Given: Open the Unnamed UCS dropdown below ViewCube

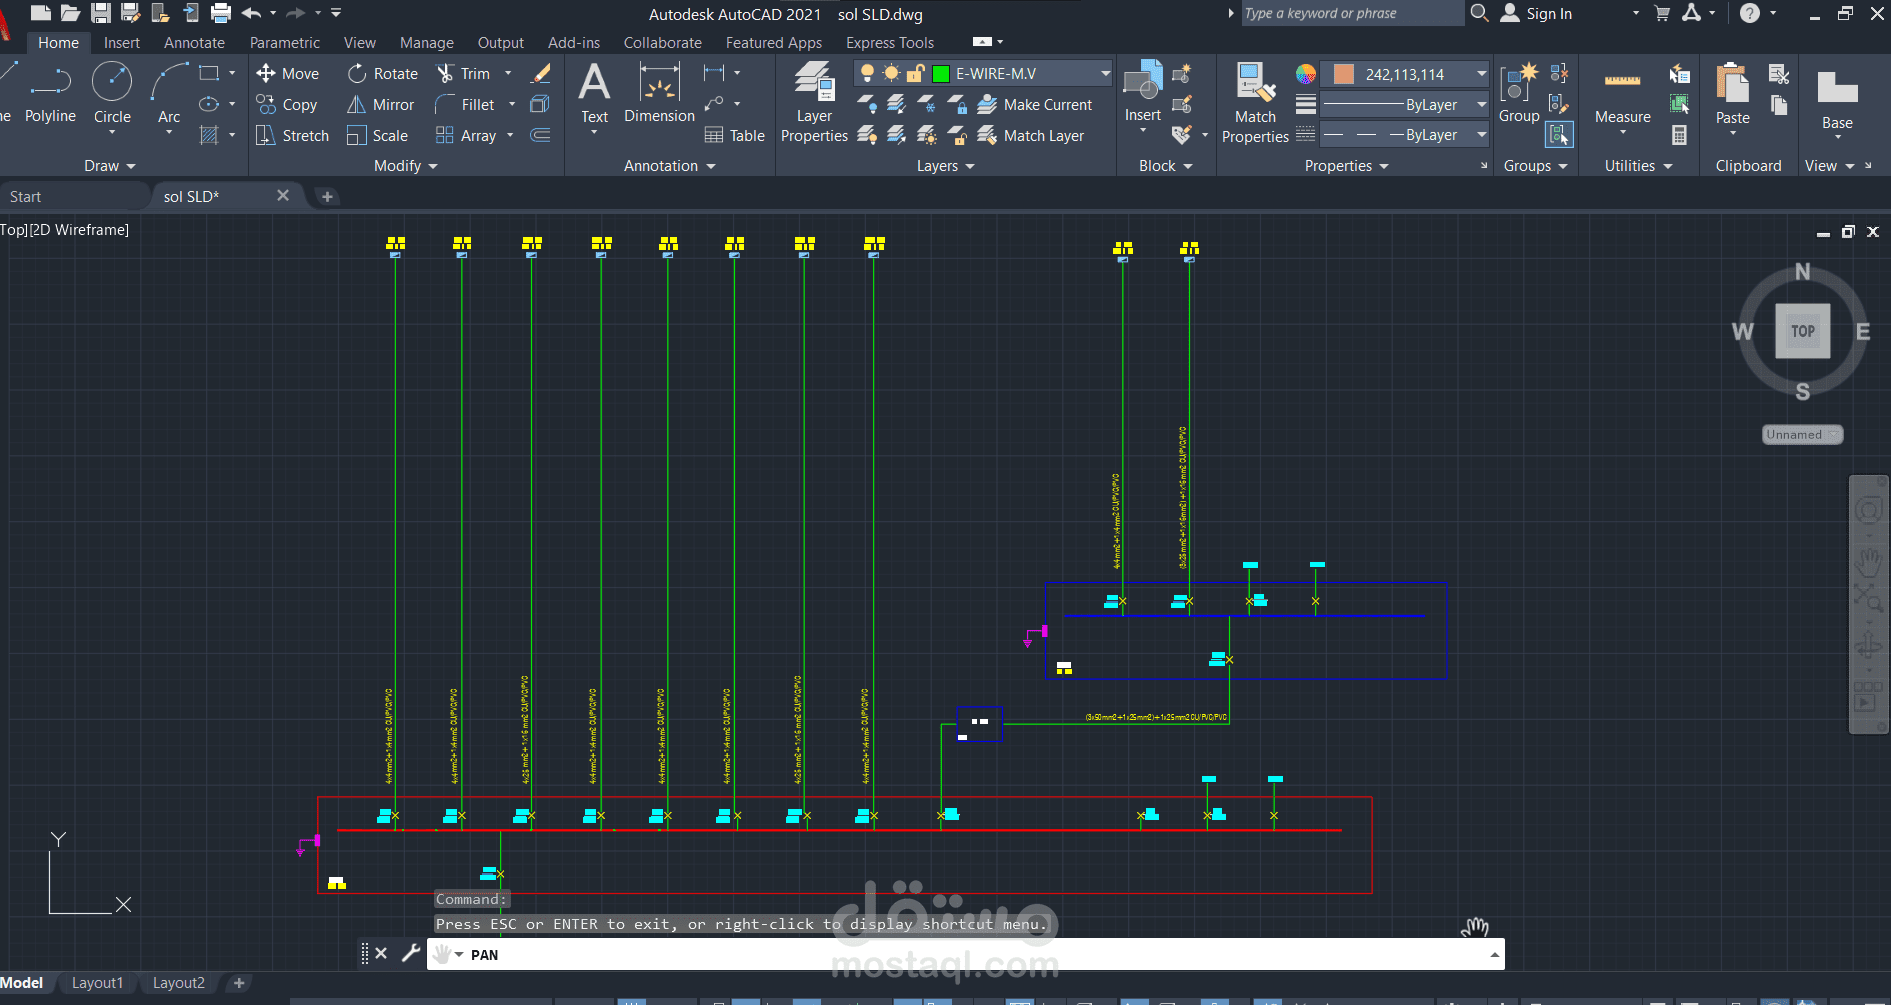Looking at the screenshot, I should pos(1802,435).
